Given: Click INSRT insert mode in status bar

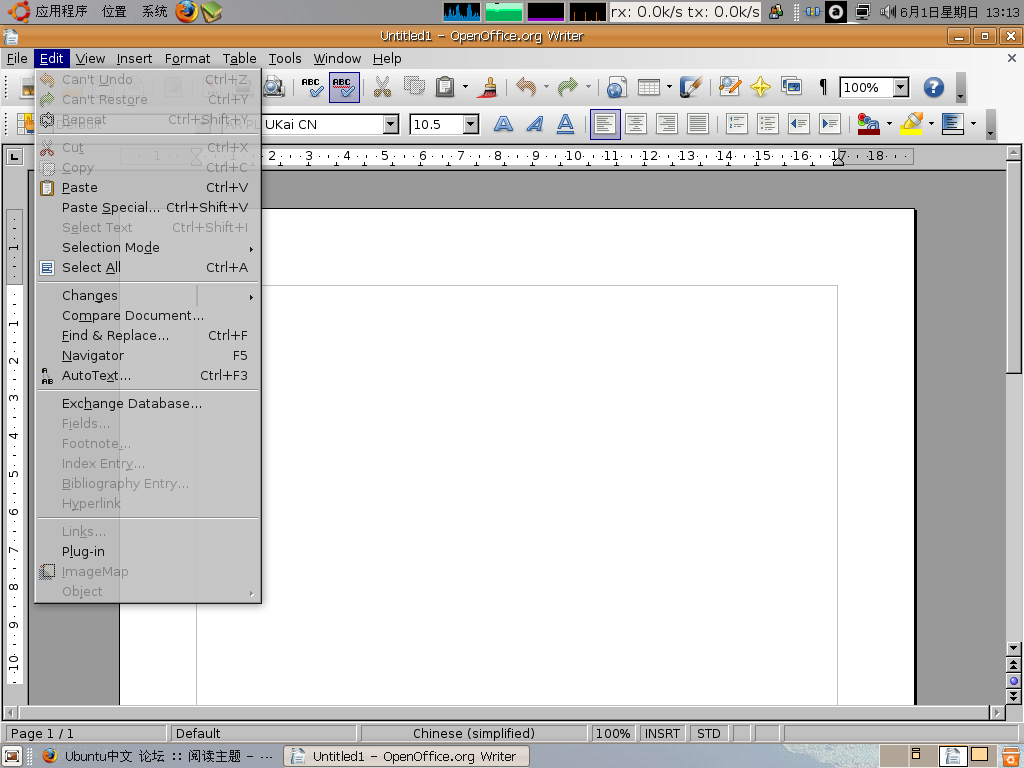Looking at the screenshot, I should point(662,733).
